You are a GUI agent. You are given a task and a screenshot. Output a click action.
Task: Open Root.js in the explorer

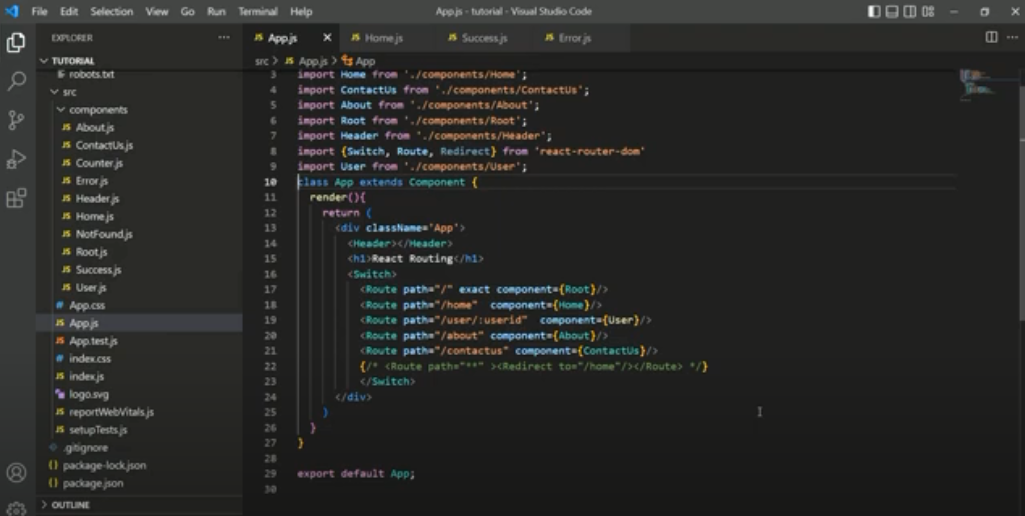(91, 252)
